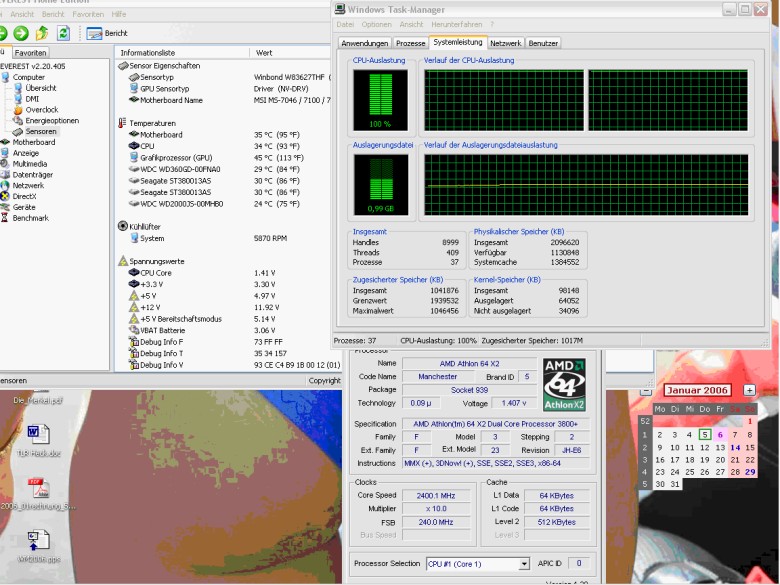The width and height of the screenshot is (780, 585).
Task: Switch to Benutzer tab in Task-Manager
Action: [x=543, y=43]
